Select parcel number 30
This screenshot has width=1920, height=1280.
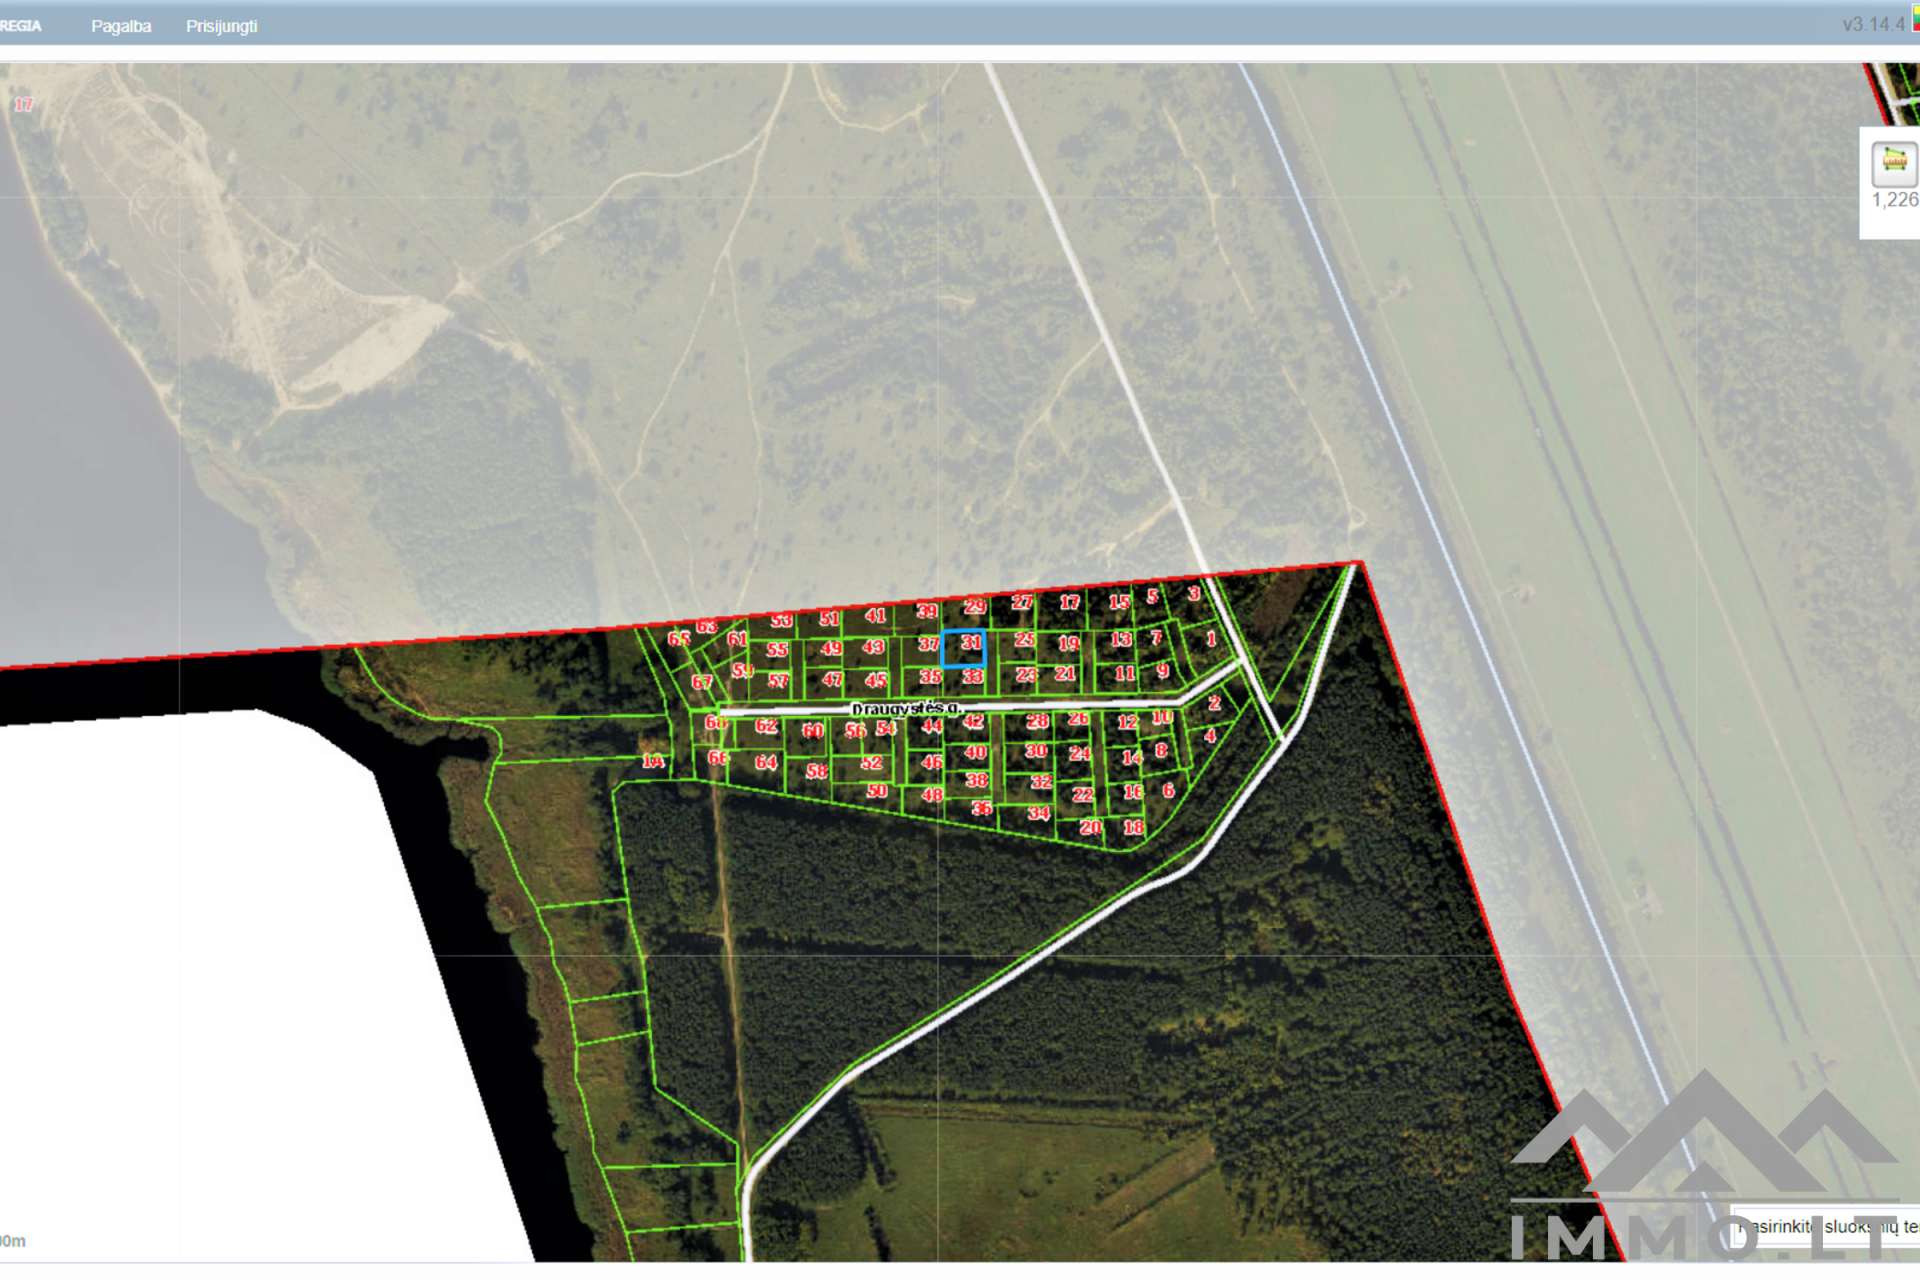coord(1036,751)
